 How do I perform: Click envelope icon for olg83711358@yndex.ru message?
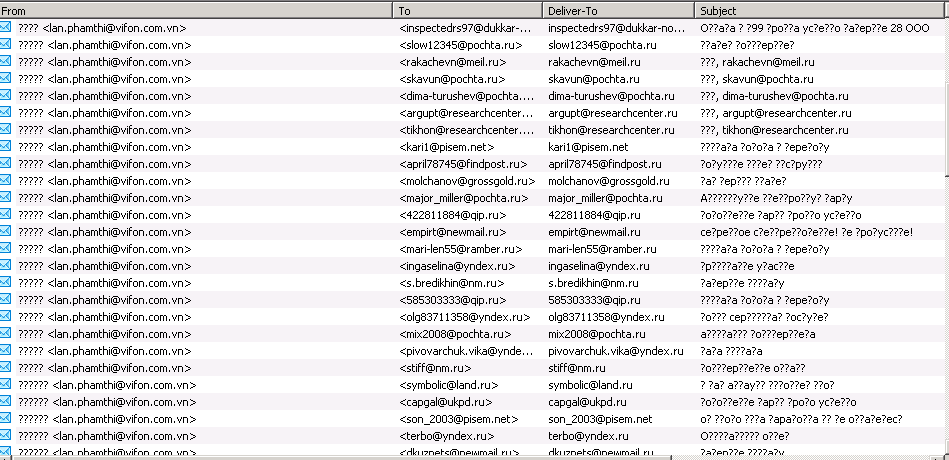5,315
